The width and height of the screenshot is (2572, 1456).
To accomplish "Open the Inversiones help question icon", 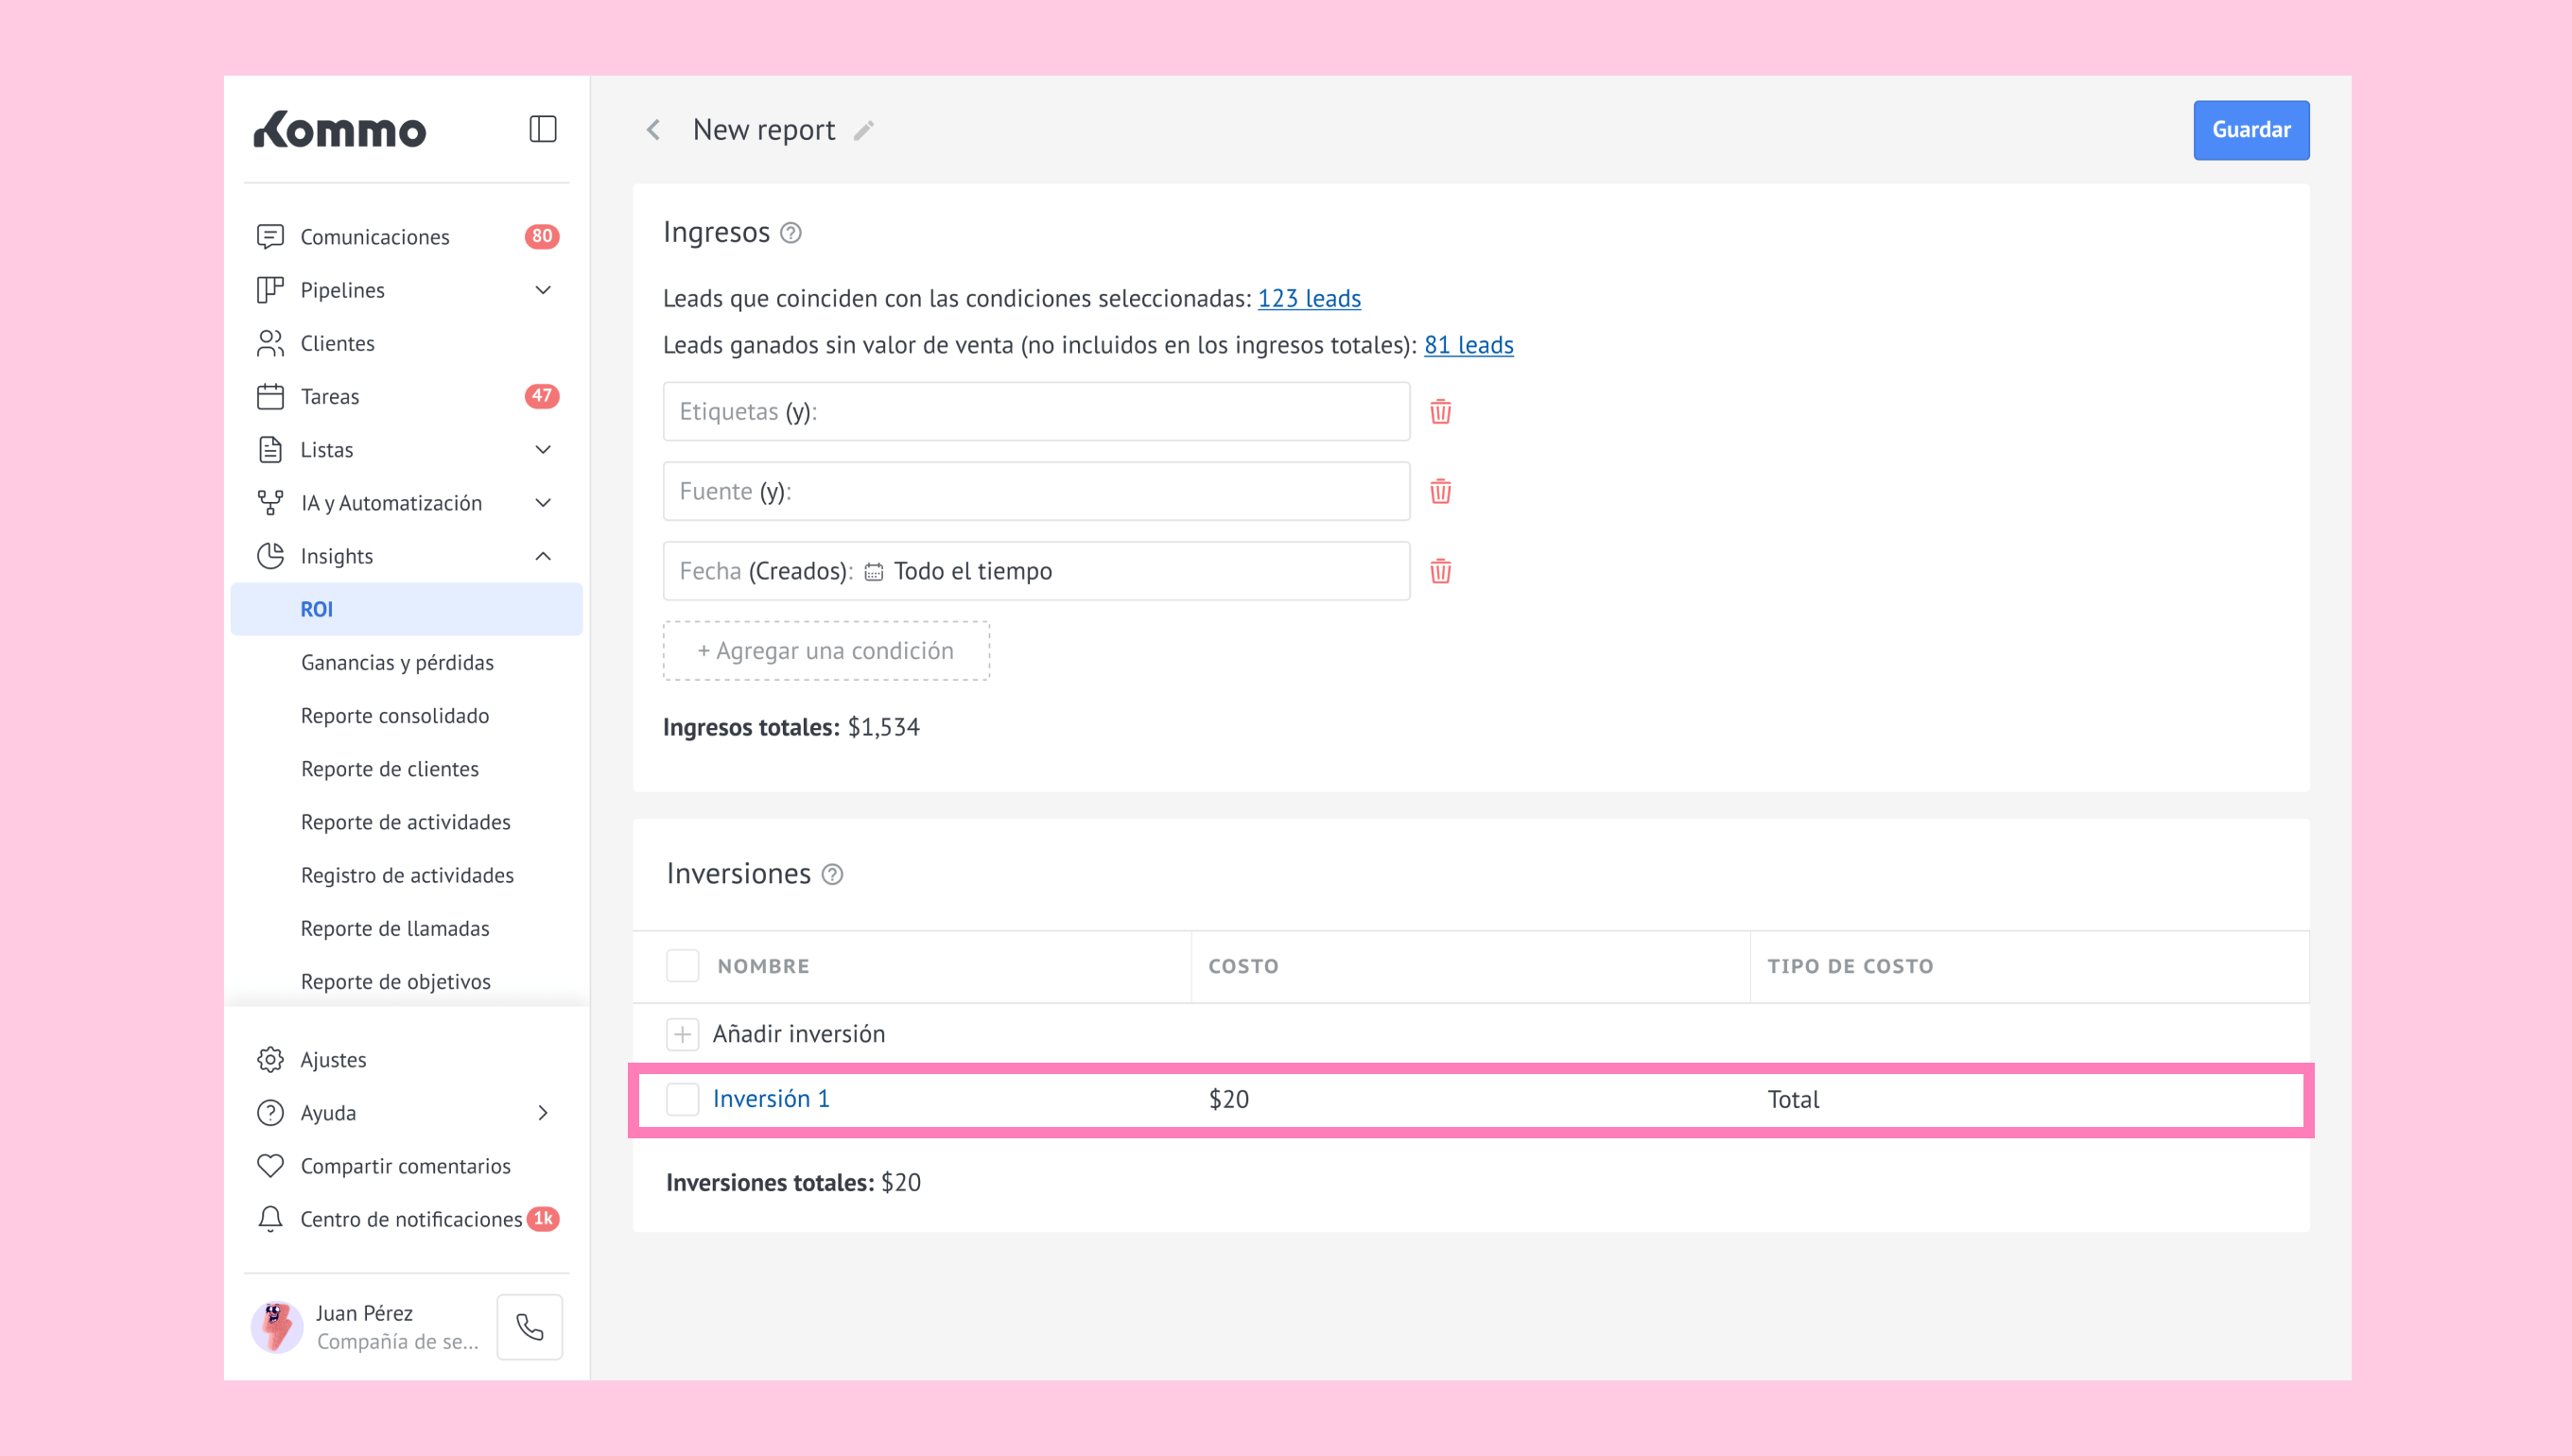I will tap(832, 875).
